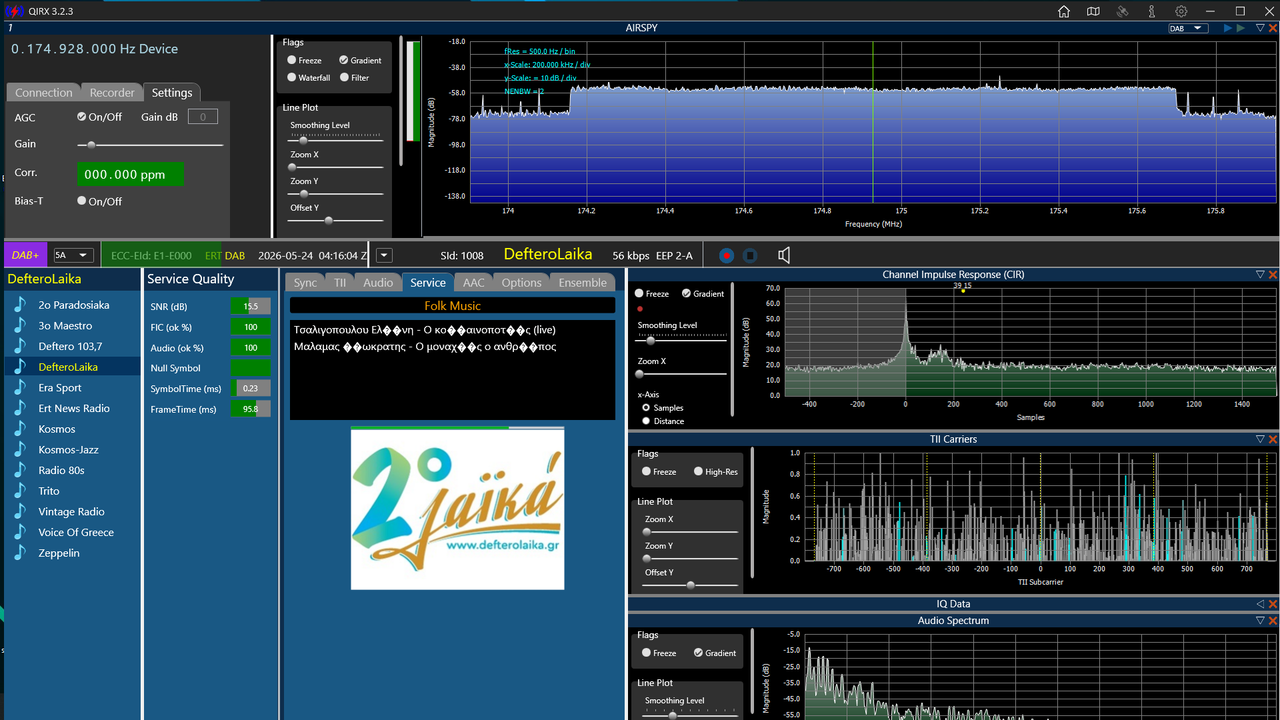Expand the dropdown arrow next to timestamp

[384, 255]
